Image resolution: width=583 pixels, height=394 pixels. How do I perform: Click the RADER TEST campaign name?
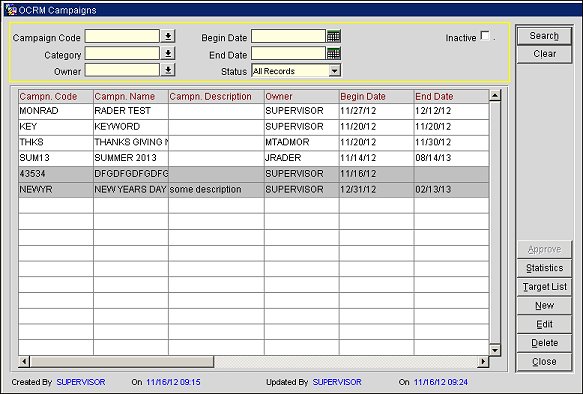click(131, 111)
